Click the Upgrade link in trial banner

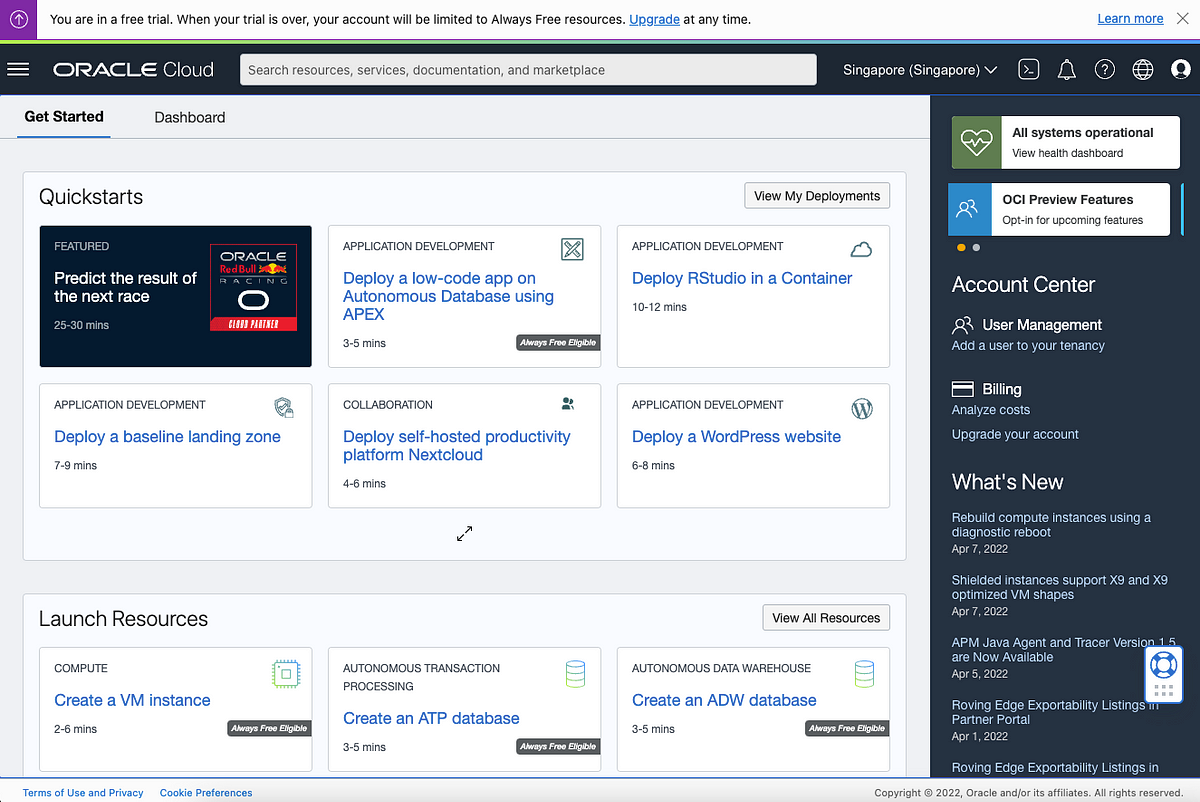tap(654, 19)
